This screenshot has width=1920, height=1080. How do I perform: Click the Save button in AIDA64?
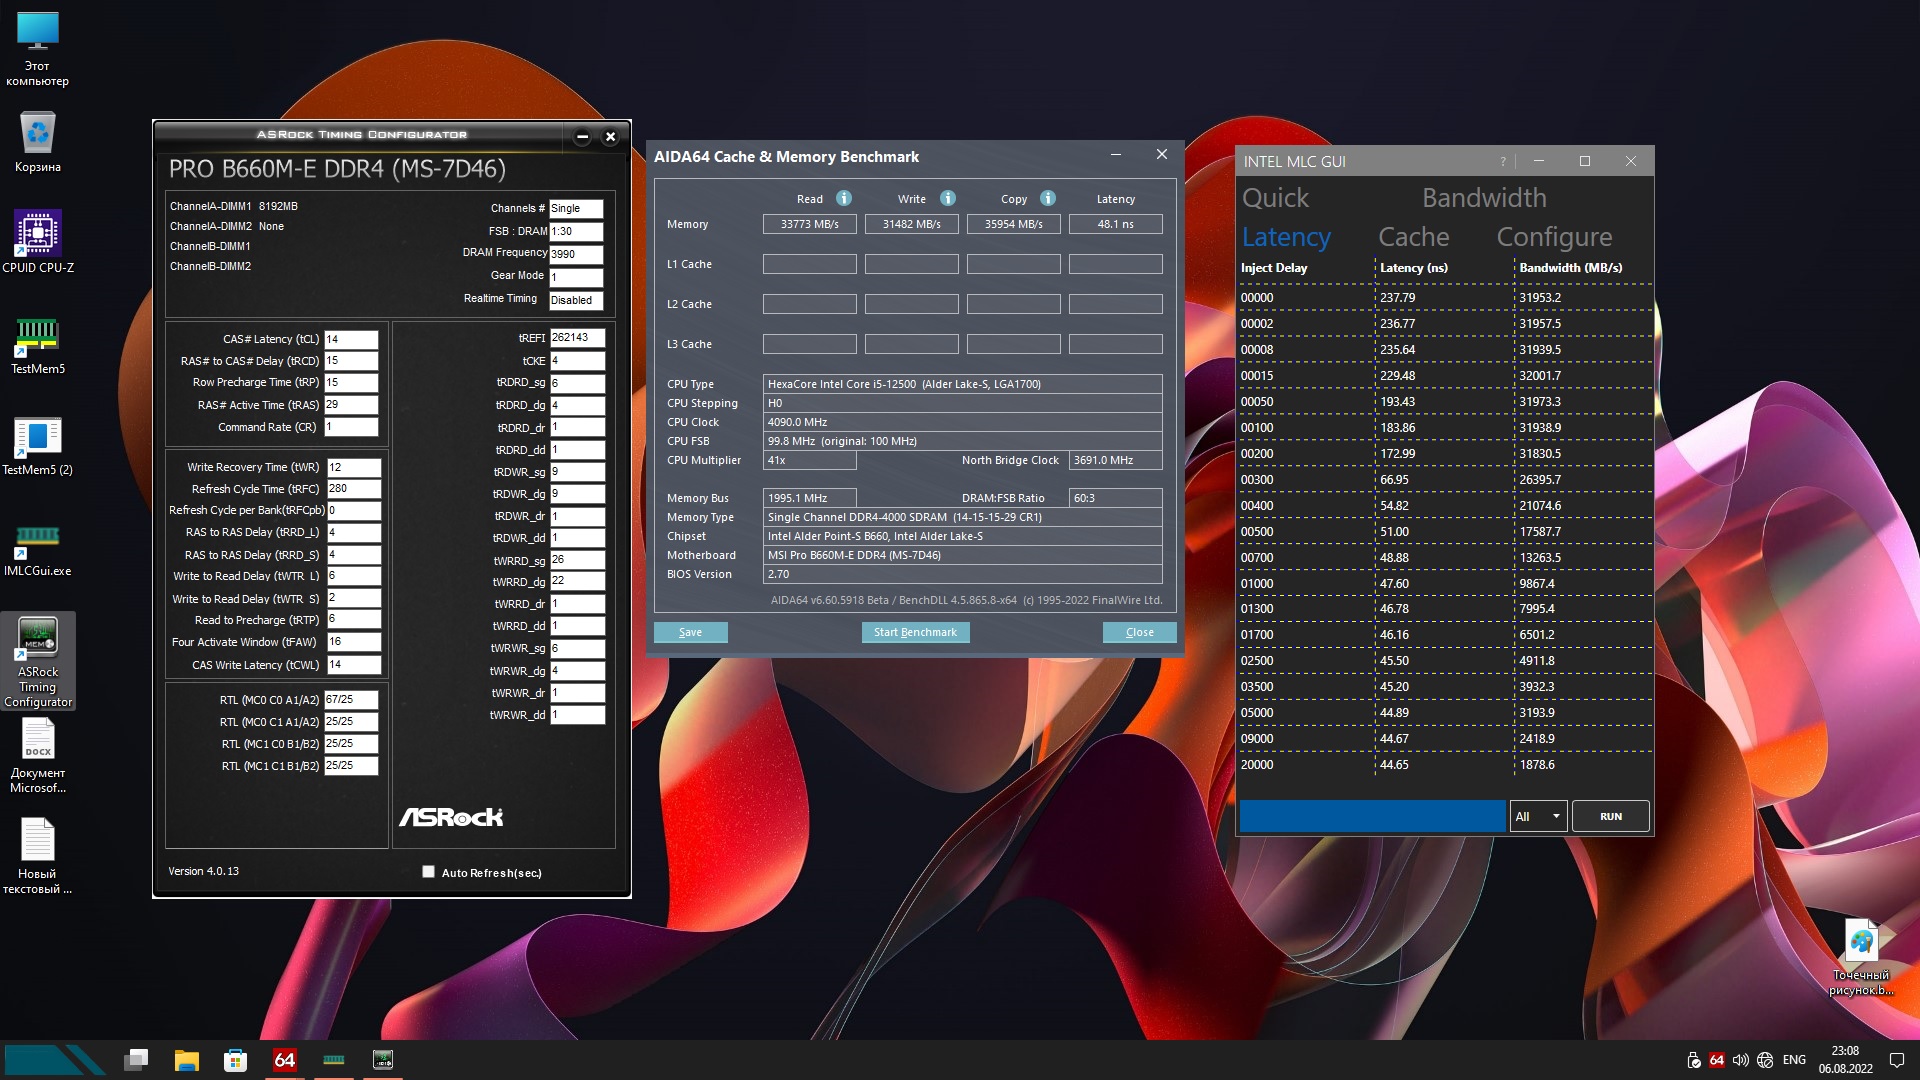click(690, 632)
